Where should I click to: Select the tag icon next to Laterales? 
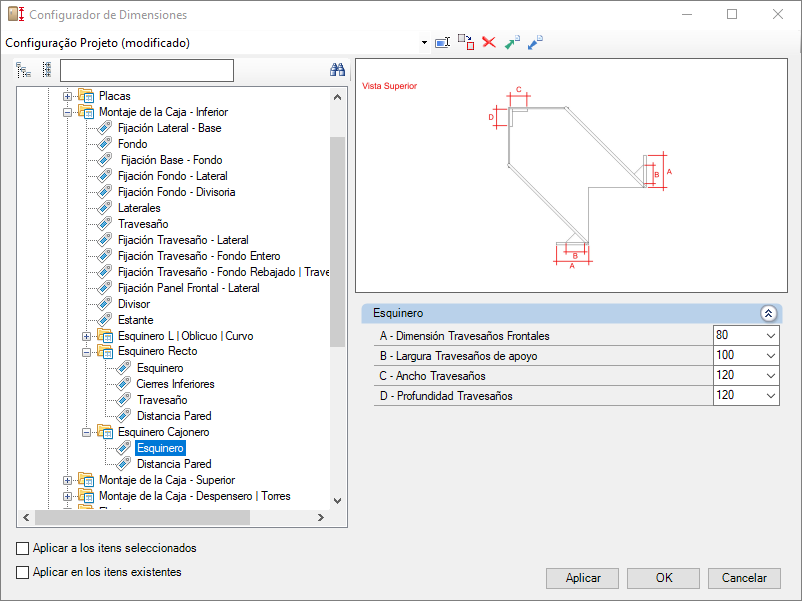click(104, 208)
